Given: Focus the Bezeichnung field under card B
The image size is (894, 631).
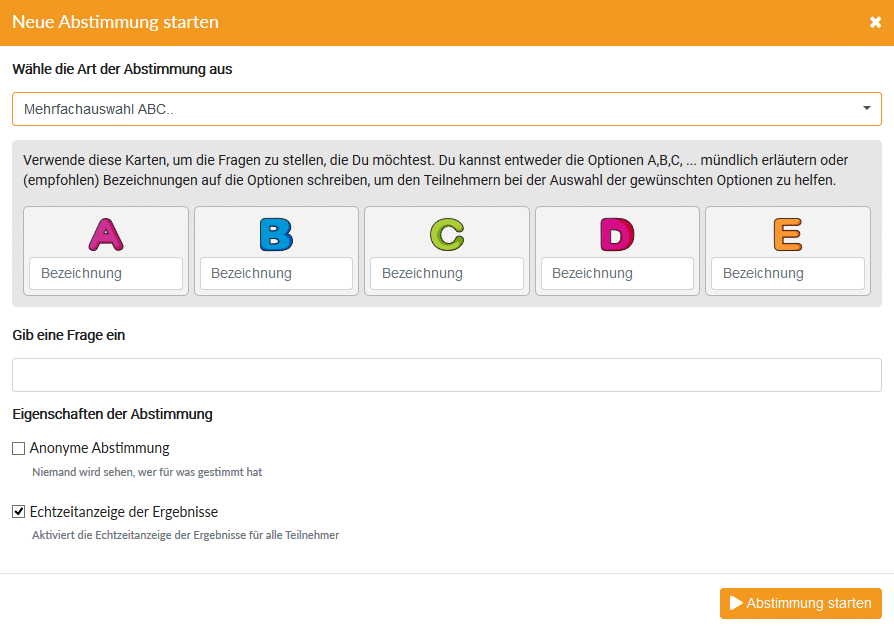Looking at the screenshot, I should pos(276,273).
